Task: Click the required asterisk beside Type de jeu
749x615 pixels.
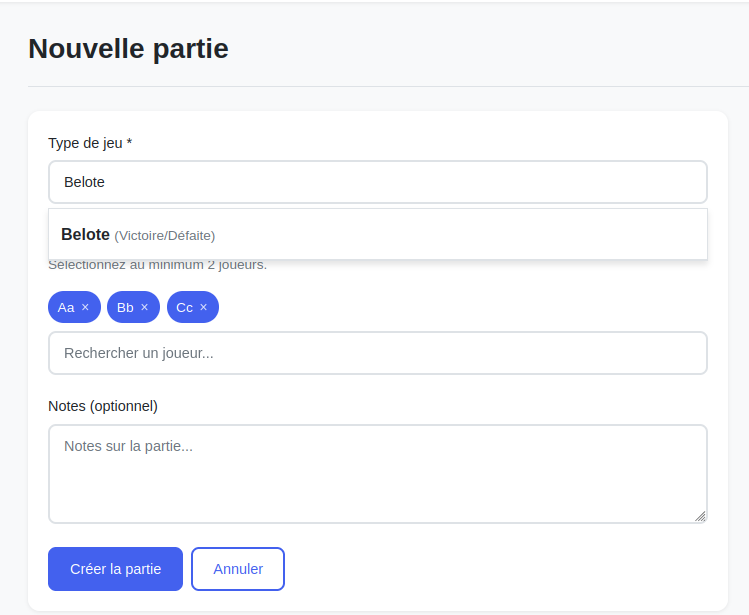Action: pos(129,141)
